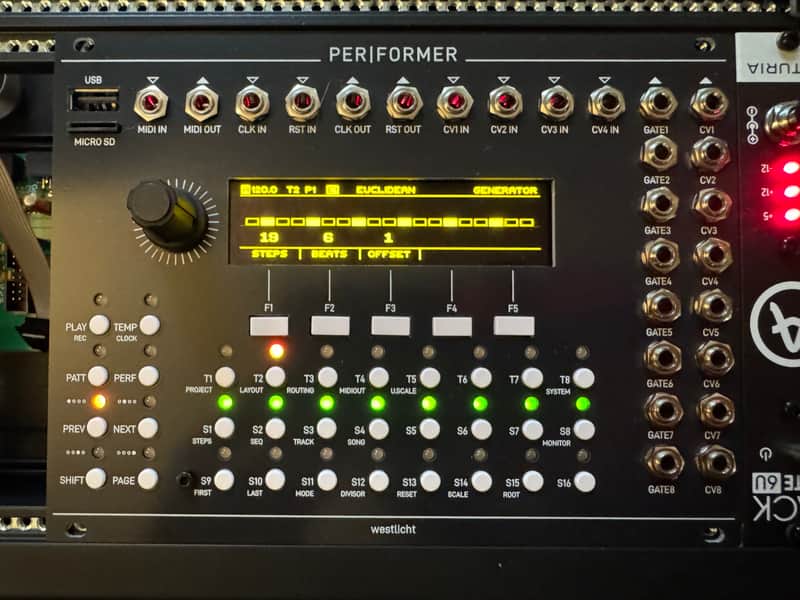Touch the MIDI IN jack

(x=152, y=104)
